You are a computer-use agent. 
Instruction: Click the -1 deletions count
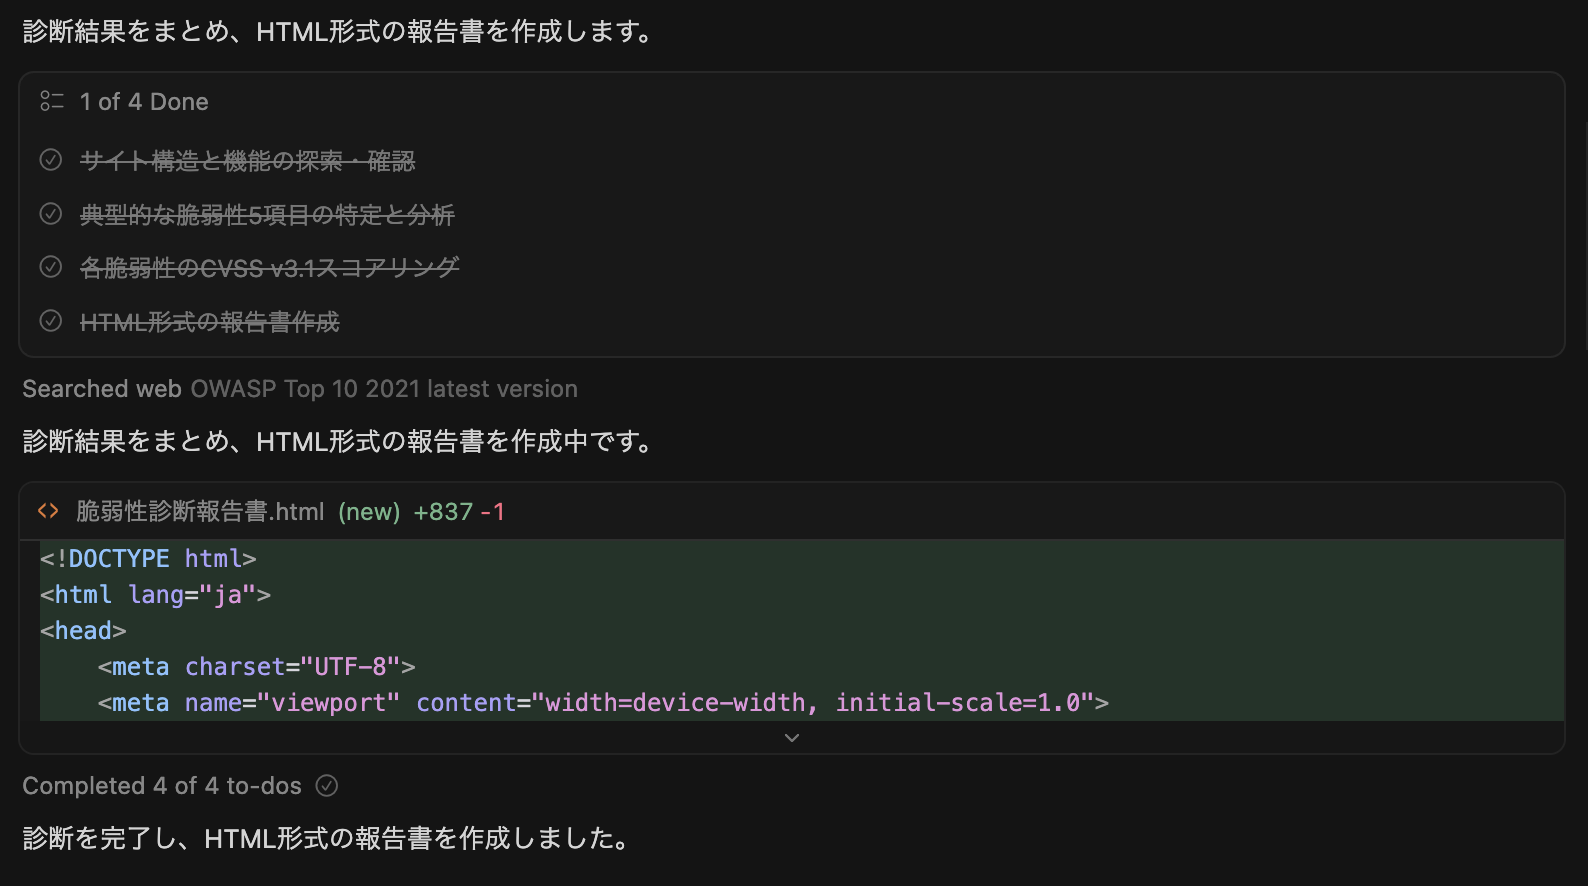[x=493, y=512]
